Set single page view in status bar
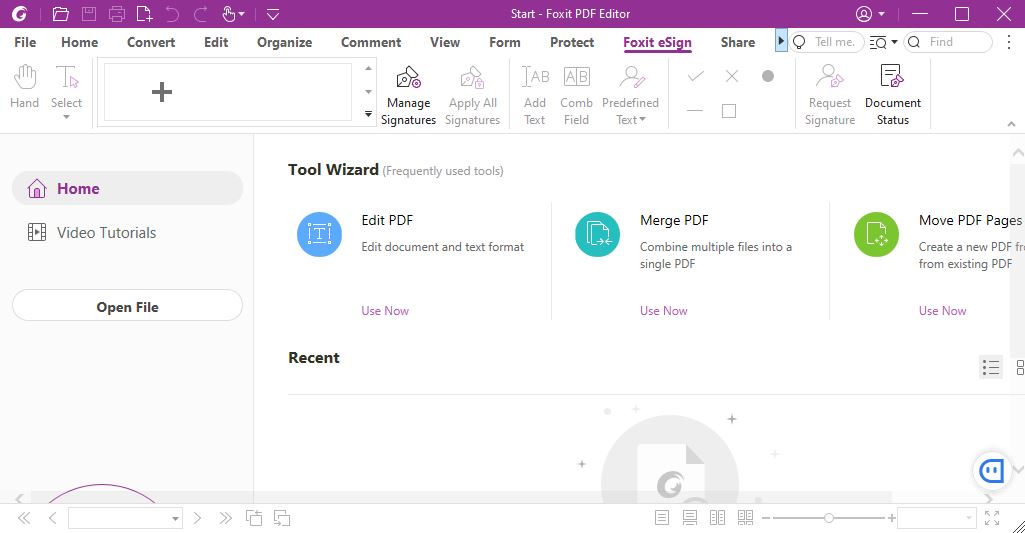Image resolution: width=1025 pixels, height=533 pixels. click(662, 518)
